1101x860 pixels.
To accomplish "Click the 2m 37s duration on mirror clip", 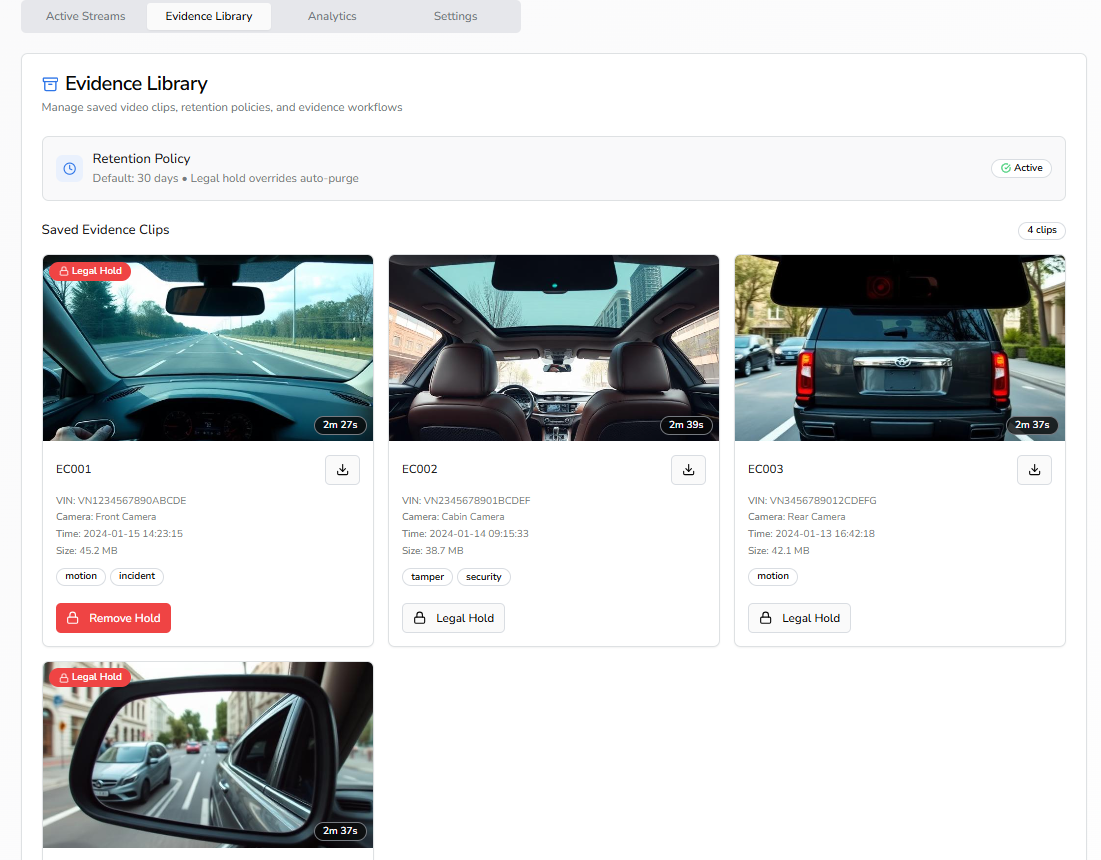I will (x=341, y=831).
